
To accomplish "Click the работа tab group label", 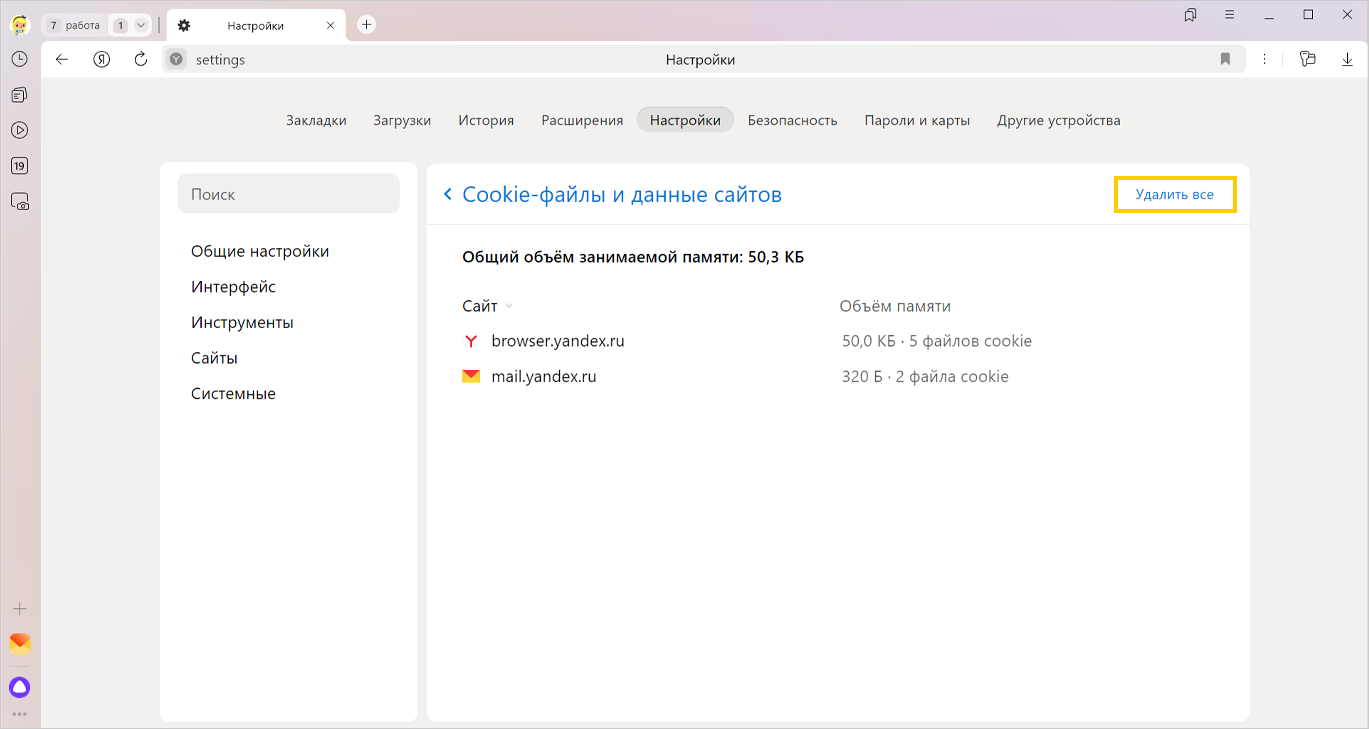I will [83, 26].
